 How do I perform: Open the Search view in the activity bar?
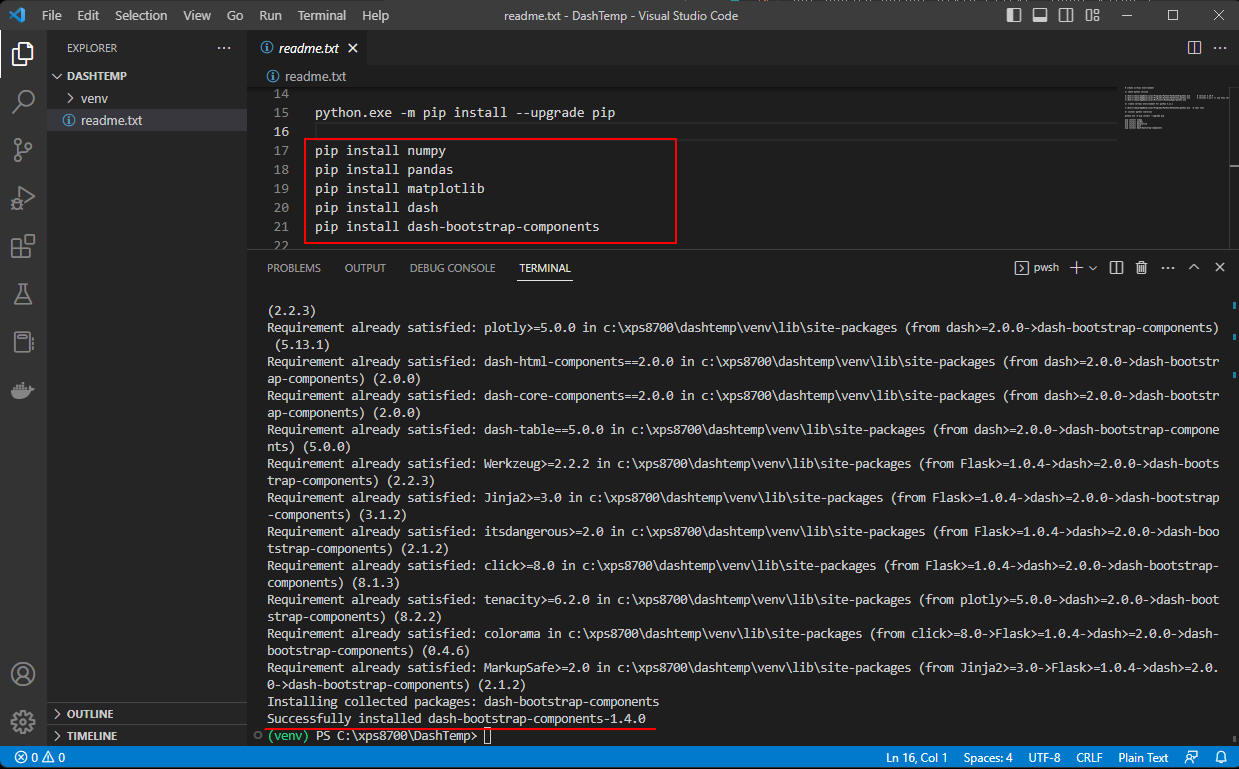coord(23,102)
